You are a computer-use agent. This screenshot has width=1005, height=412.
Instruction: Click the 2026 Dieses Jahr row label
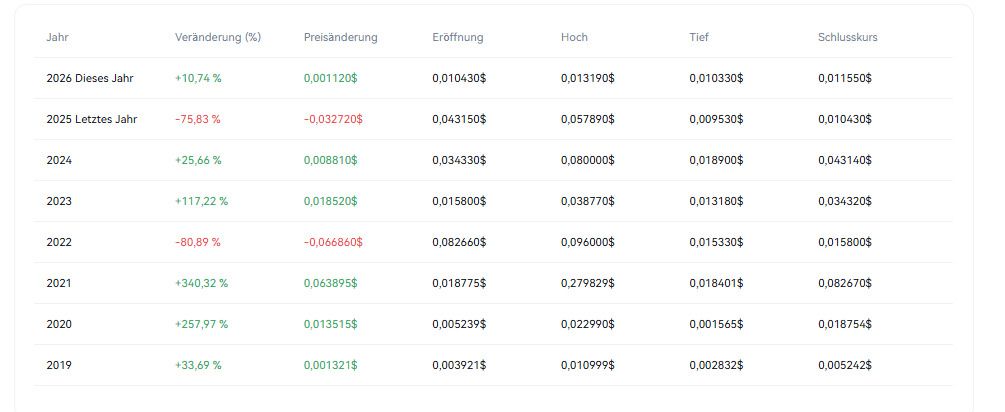pos(90,78)
